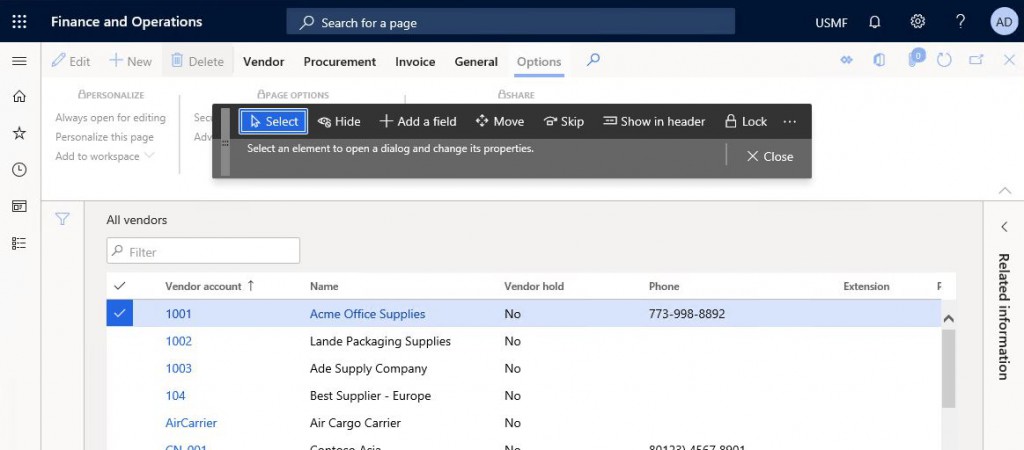Open Acme Office Supplies name link
Image resolution: width=1024 pixels, height=450 pixels.
tap(367, 313)
